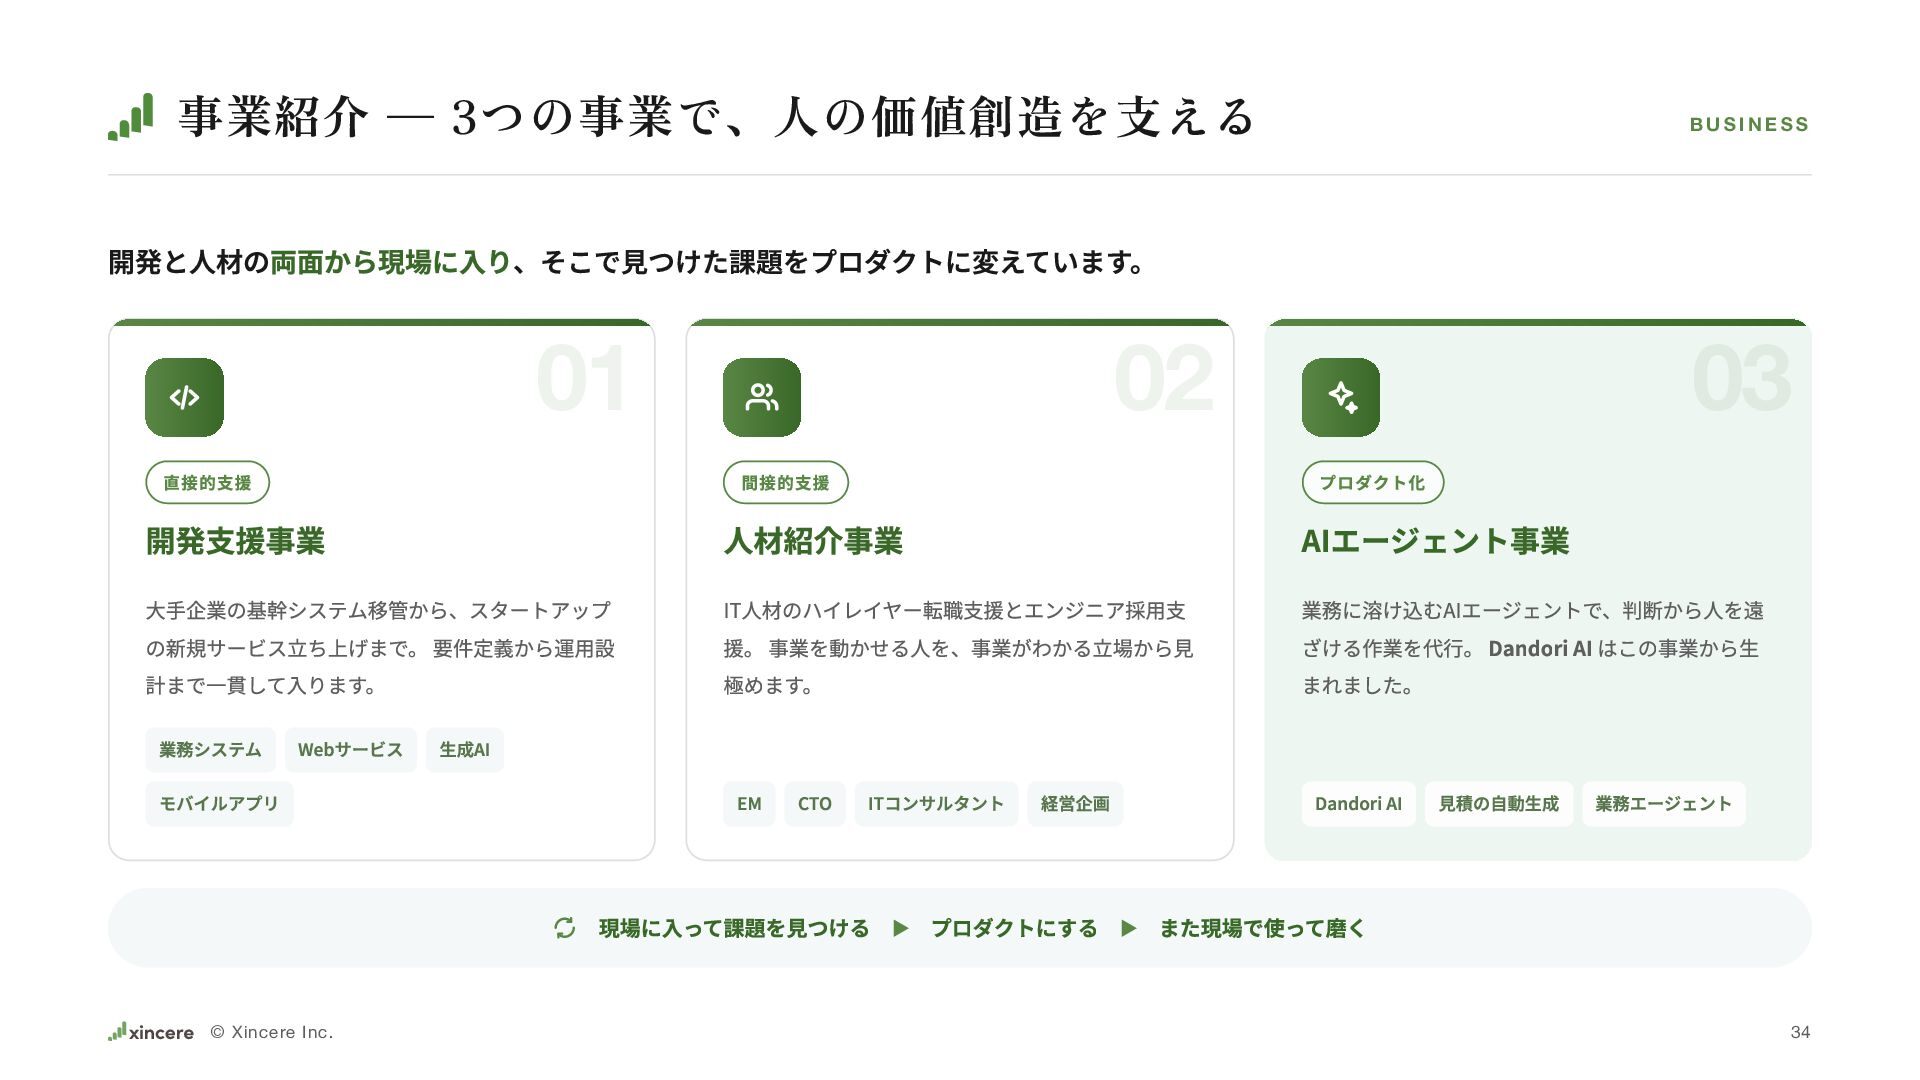Viewport: 1920px width, 1080px height.
Task: Click the 大手企業の基幹システム description paragraph
Action: pos(380,648)
